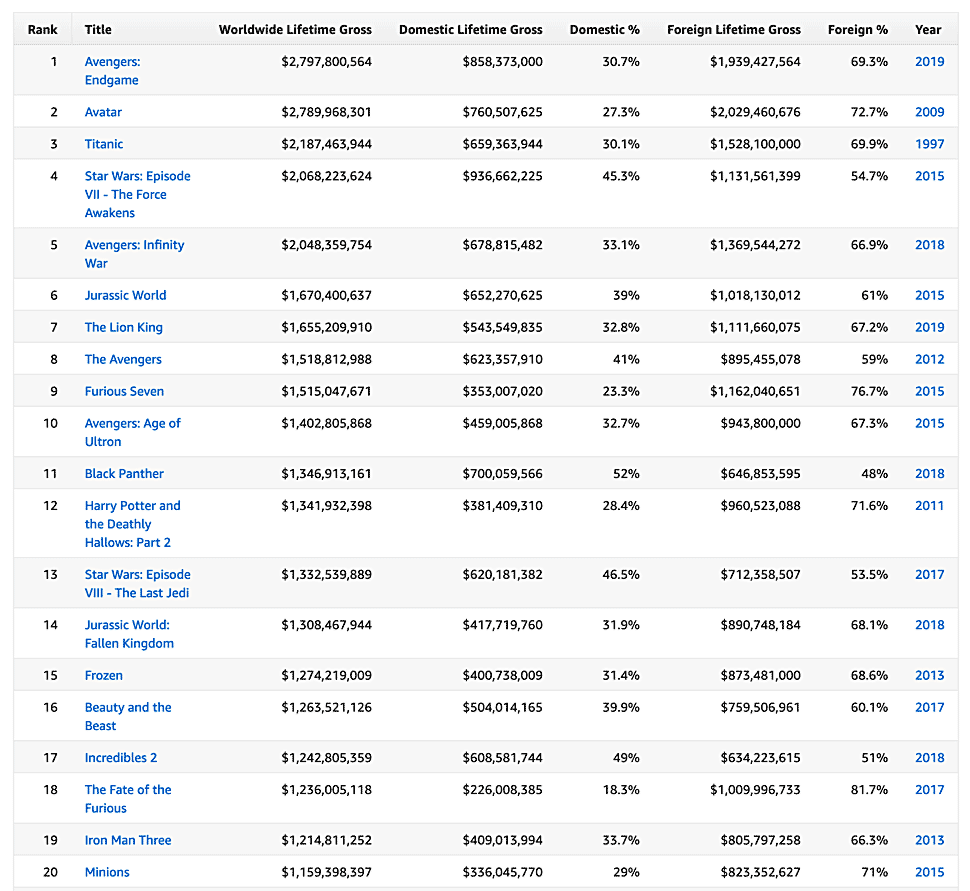Select foreign gross $1,131,561,399

click(x=755, y=176)
